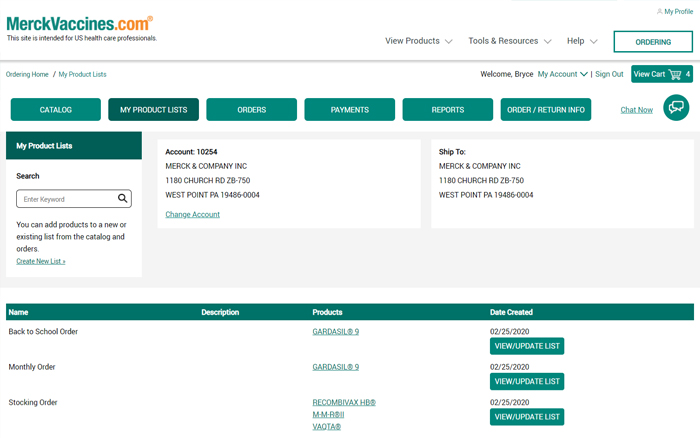This screenshot has height=438, width=700.
Task: Open GARDASIL 9 in Monthly Order row
Action: 336,367
